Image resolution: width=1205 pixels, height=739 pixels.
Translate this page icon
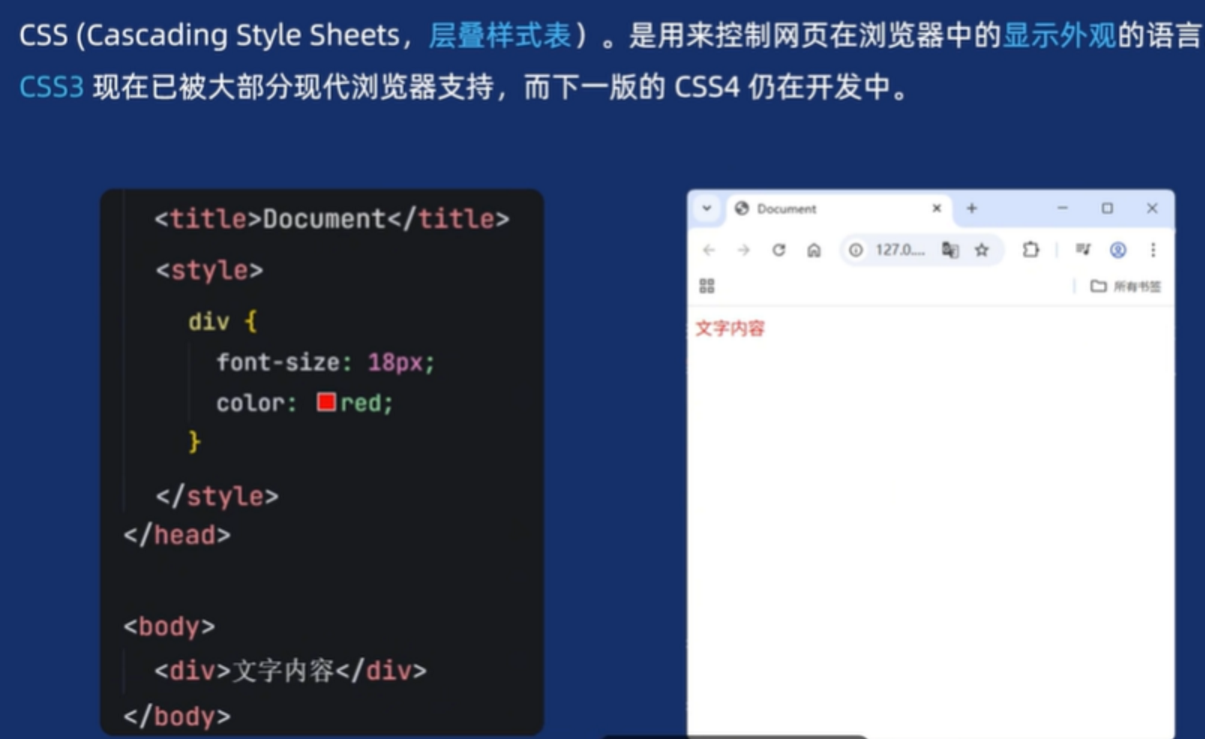[949, 250]
